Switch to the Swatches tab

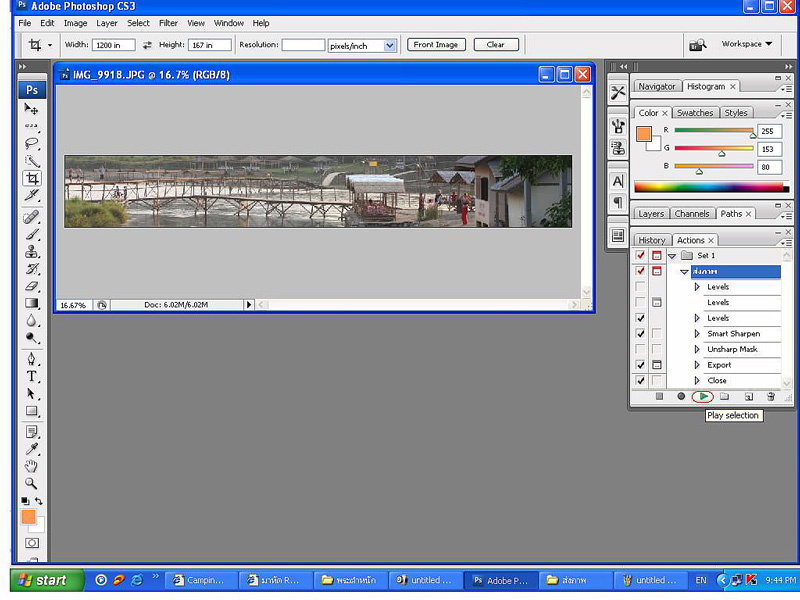(694, 113)
